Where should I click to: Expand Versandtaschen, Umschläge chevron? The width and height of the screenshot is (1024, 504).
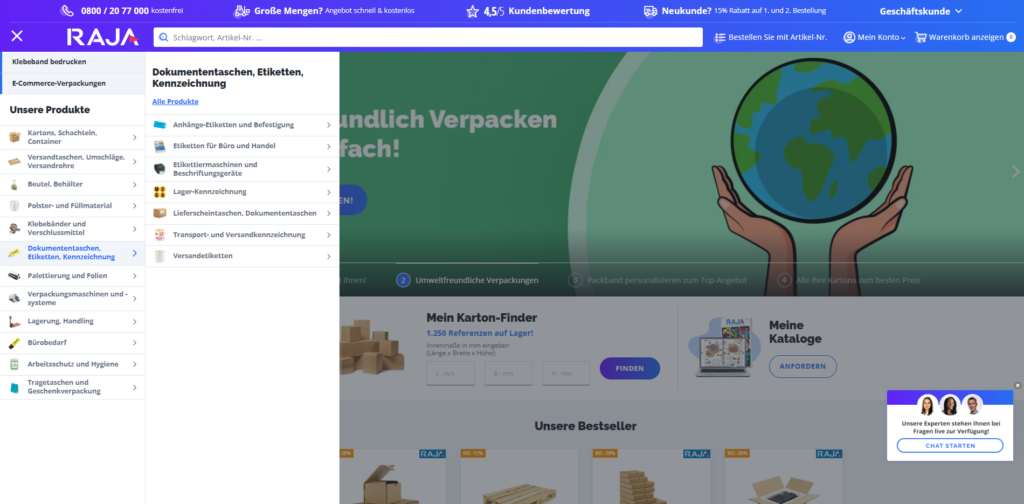[x=135, y=161]
